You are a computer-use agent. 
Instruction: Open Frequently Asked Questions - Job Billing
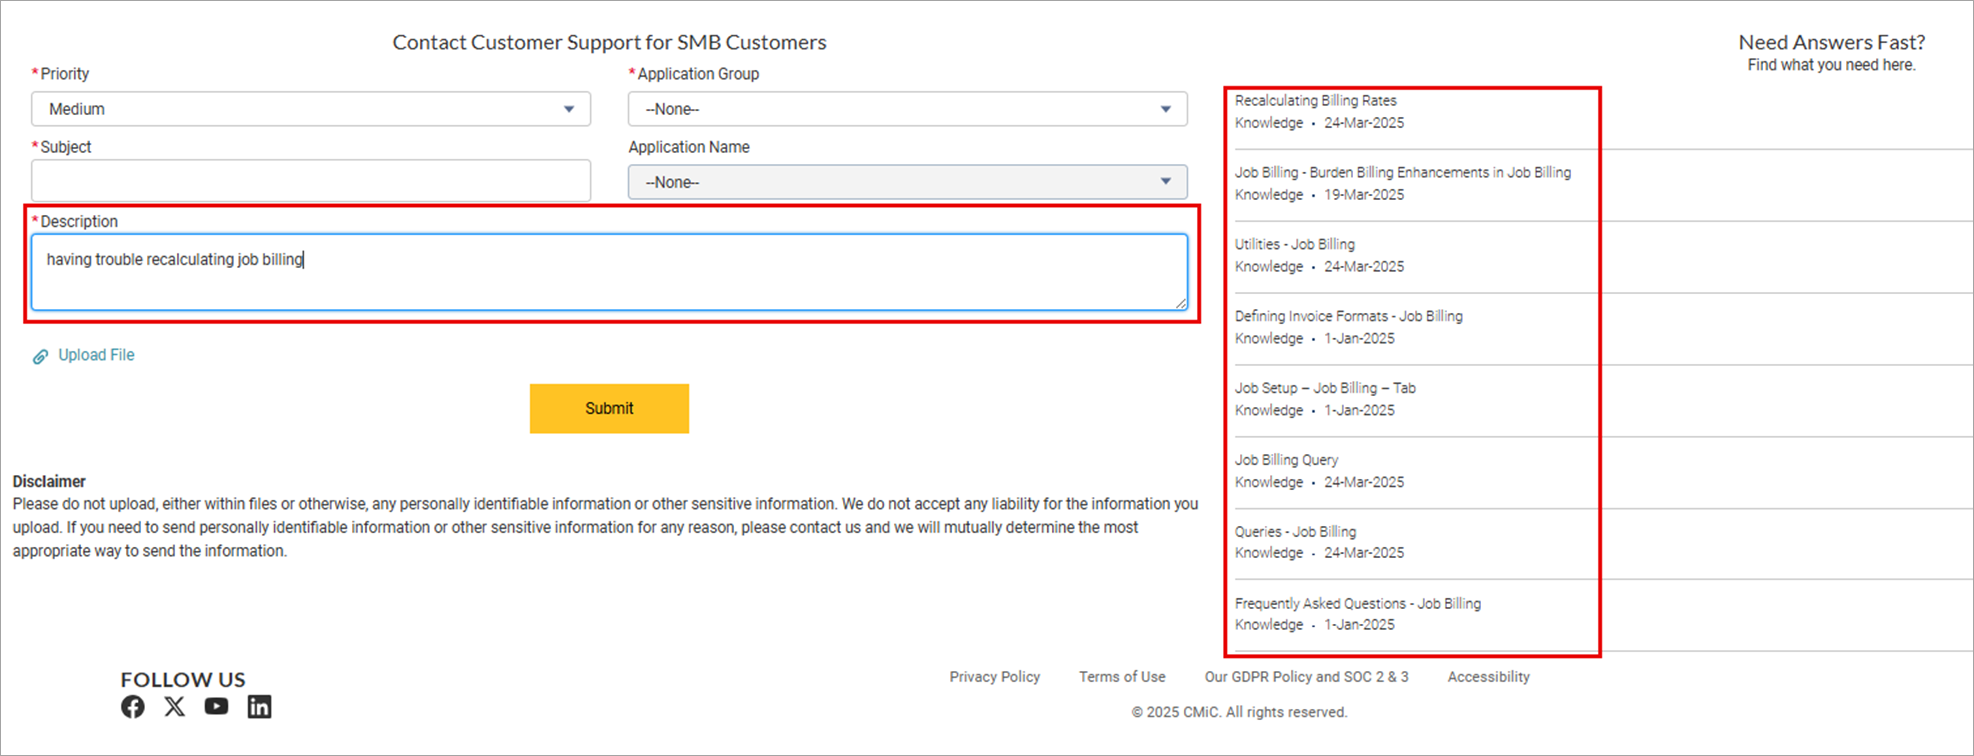point(1357,604)
